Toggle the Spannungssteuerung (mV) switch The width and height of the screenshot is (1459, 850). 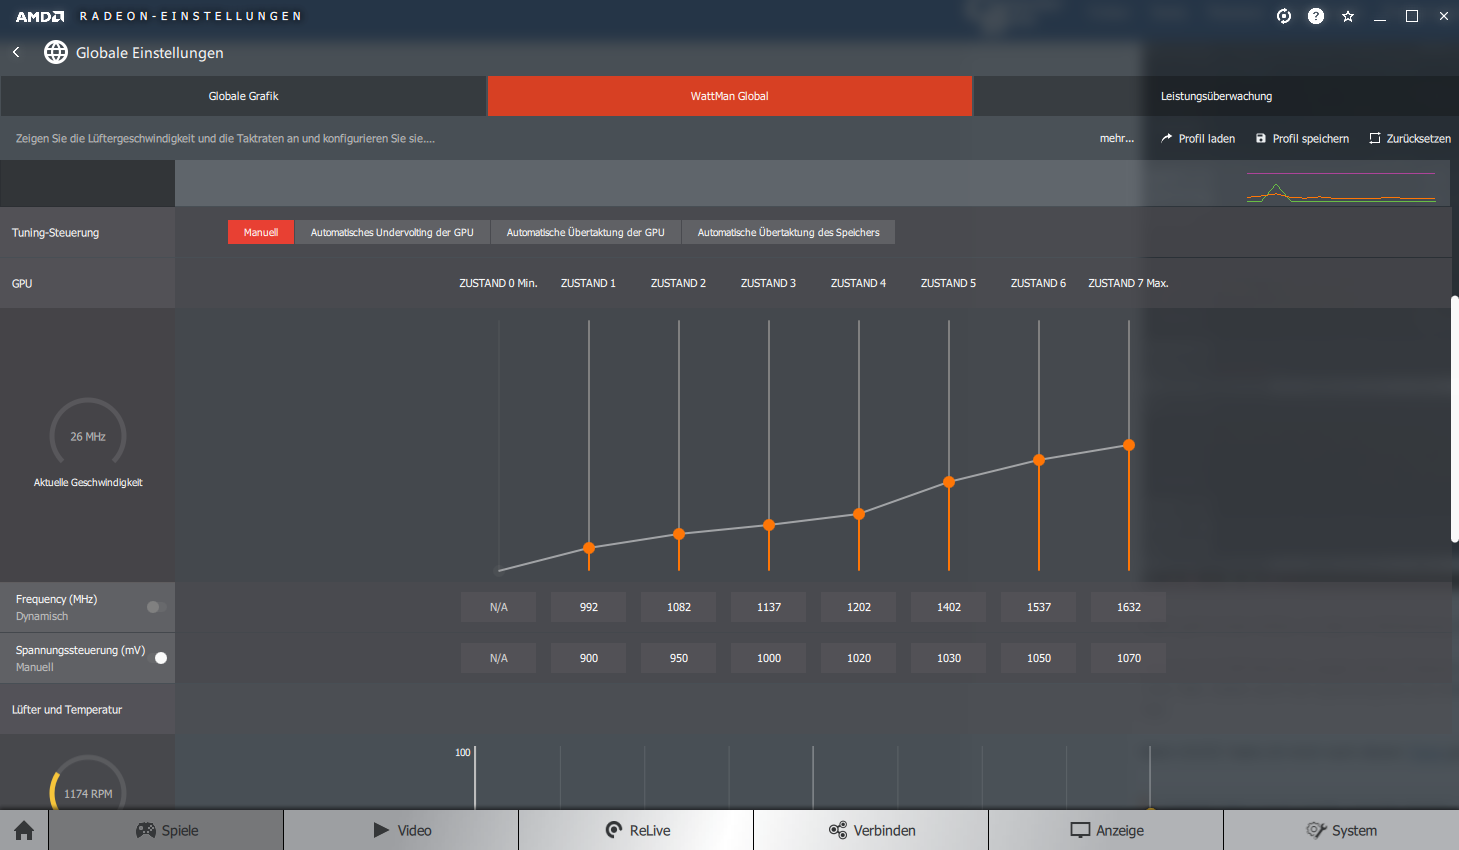pos(157,658)
